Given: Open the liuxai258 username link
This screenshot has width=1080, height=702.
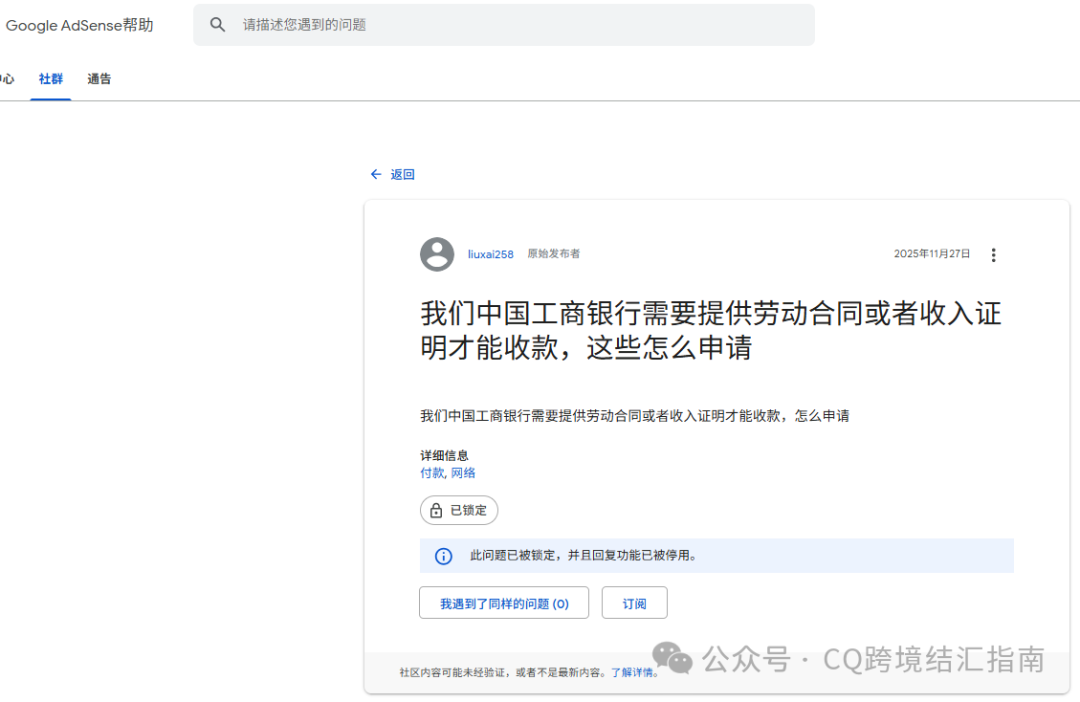Looking at the screenshot, I should (489, 254).
